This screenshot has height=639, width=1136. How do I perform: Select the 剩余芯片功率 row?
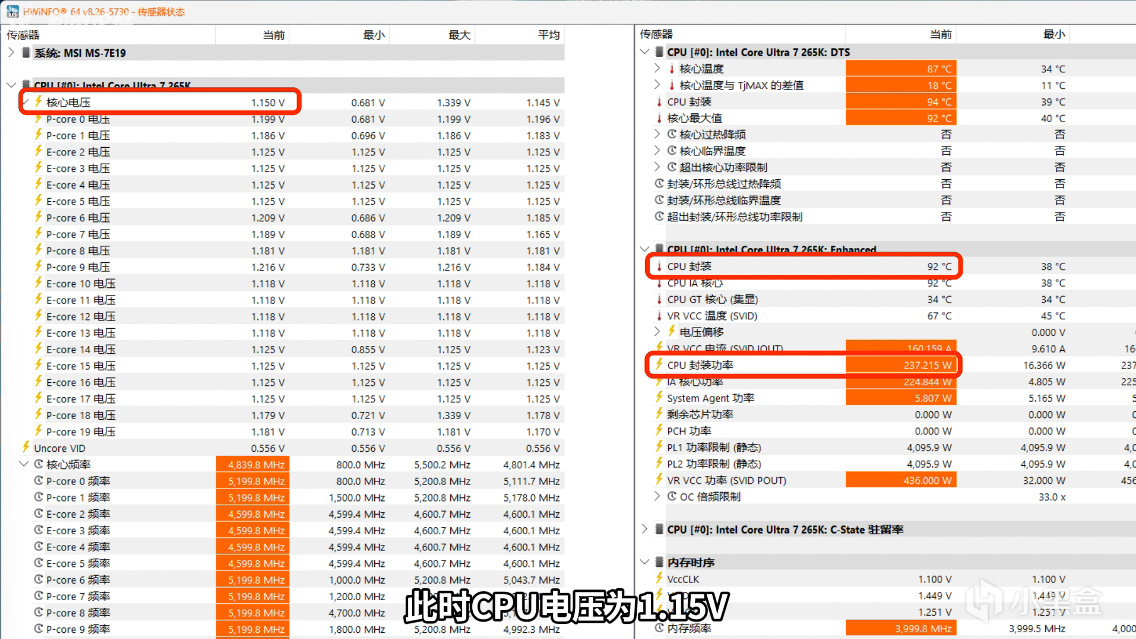pyautogui.click(x=887, y=414)
